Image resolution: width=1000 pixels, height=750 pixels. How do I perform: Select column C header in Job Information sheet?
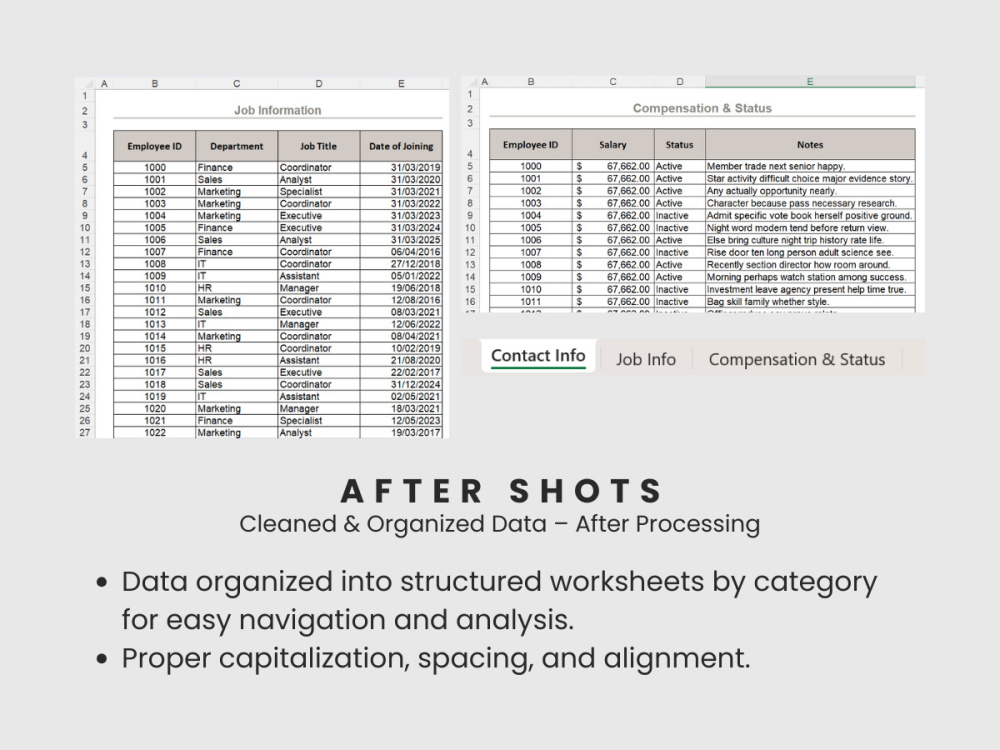pos(237,84)
